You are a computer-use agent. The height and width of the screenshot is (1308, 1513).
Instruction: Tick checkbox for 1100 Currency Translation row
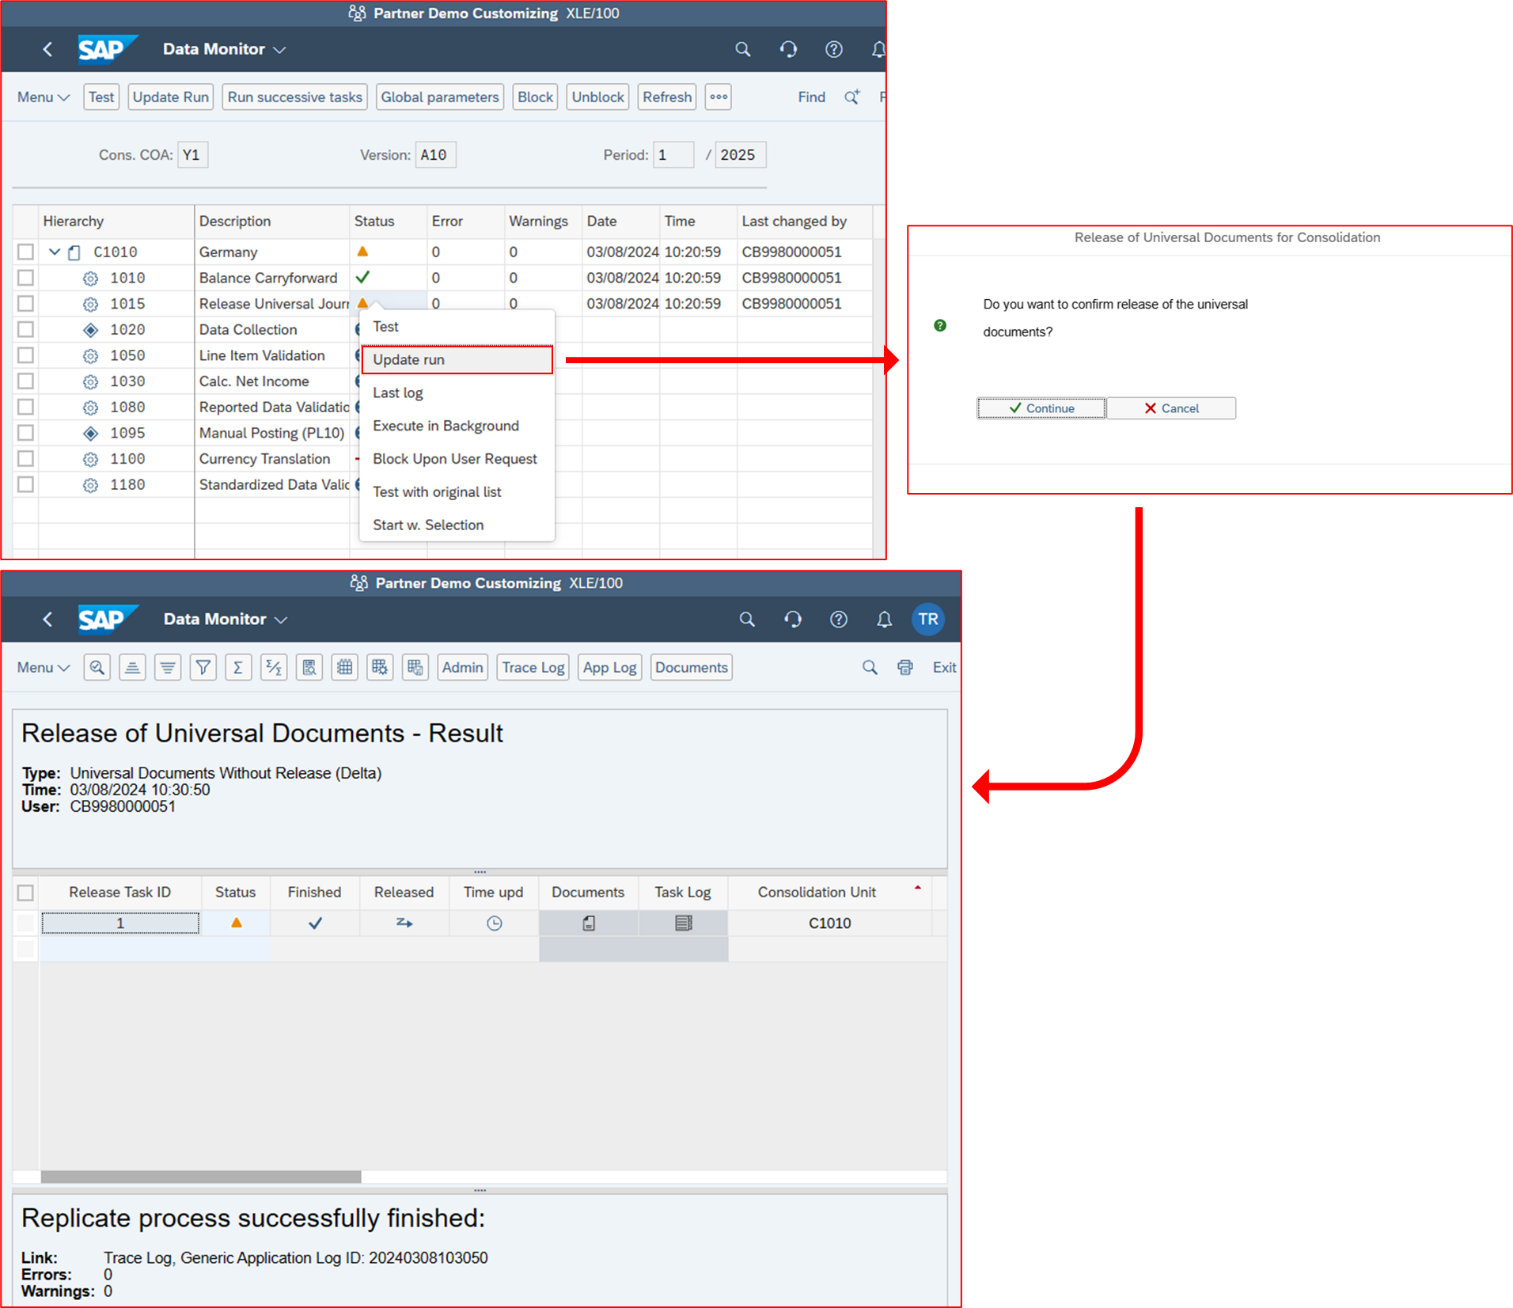click(26, 459)
